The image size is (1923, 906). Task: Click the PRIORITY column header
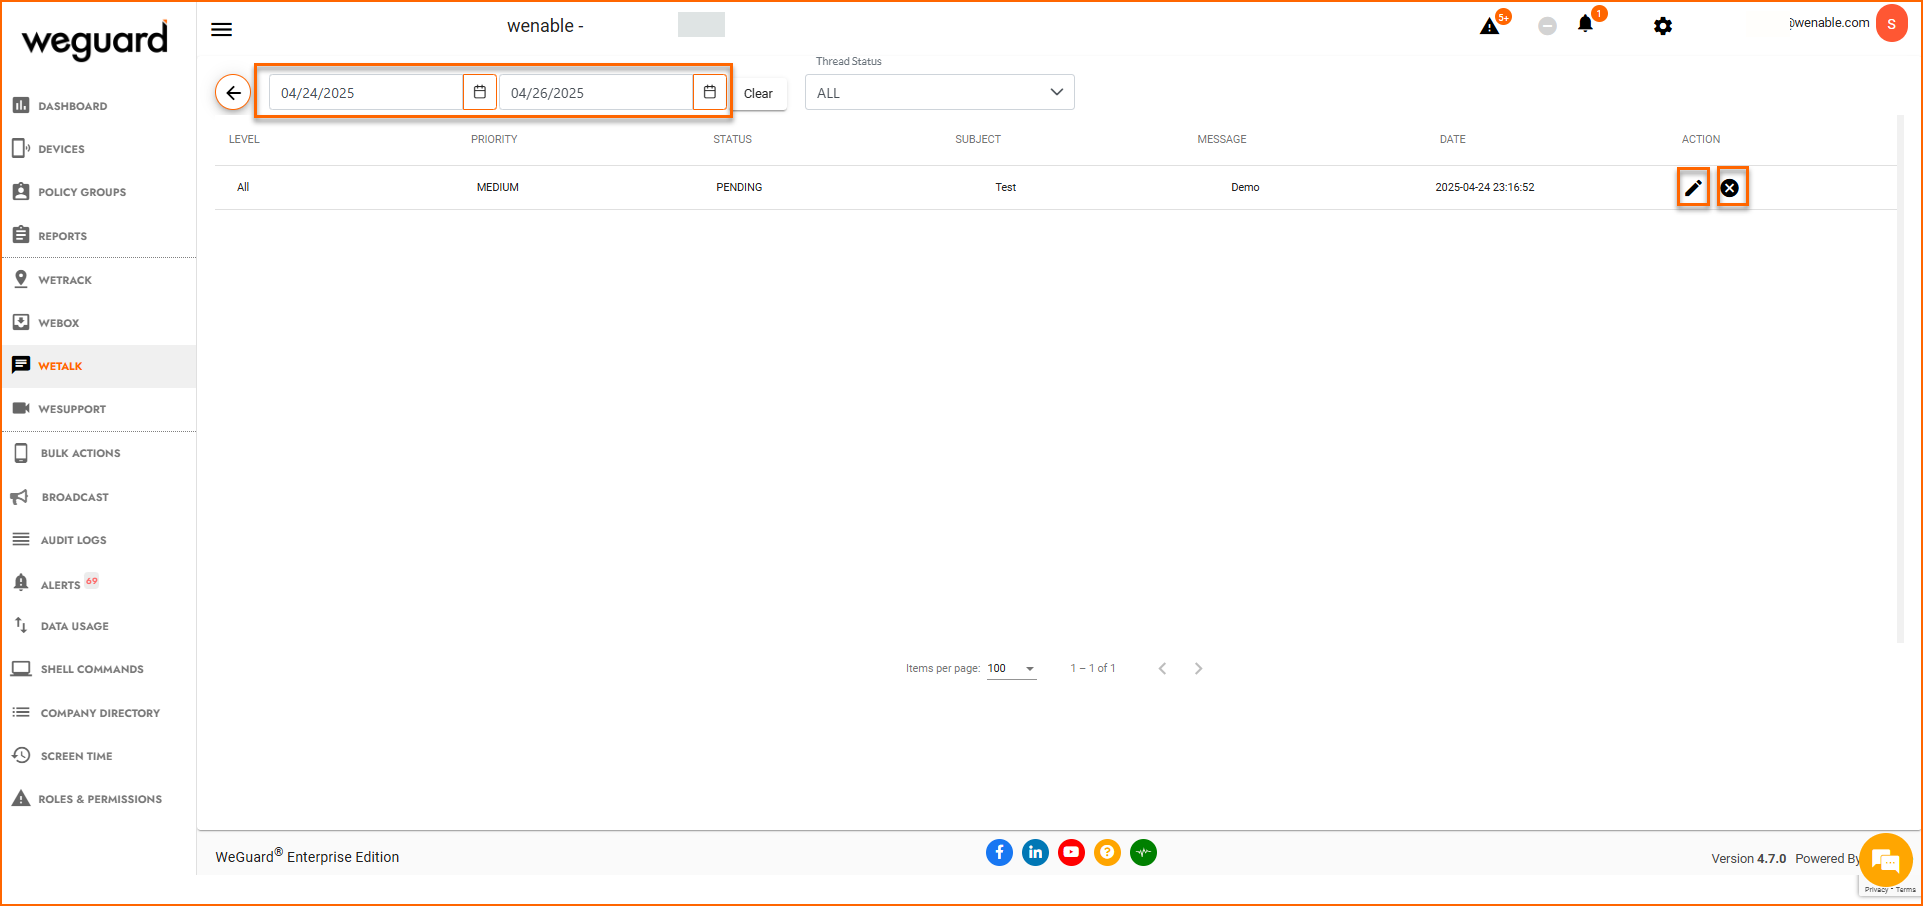click(x=494, y=139)
